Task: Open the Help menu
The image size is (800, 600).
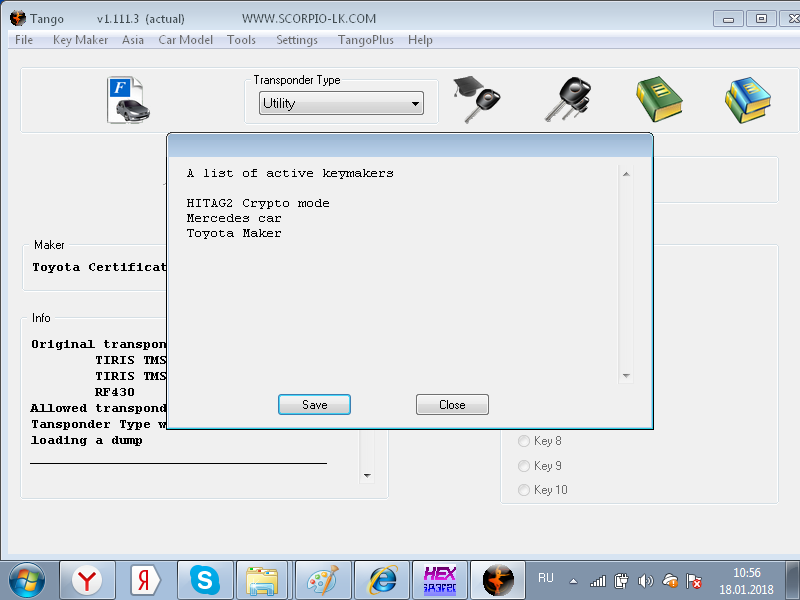Action: tap(420, 40)
